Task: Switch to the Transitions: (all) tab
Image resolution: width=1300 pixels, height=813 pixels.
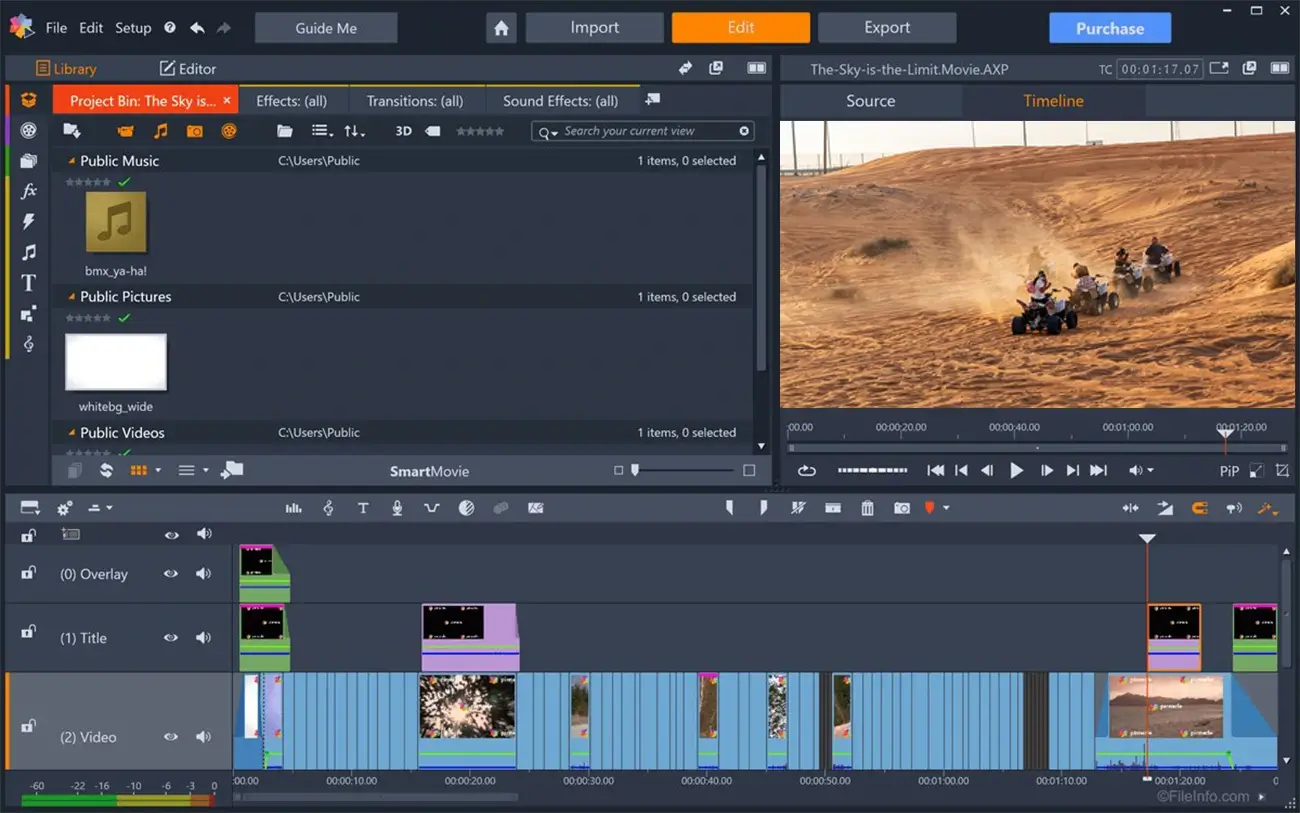Action: click(414, 101)
